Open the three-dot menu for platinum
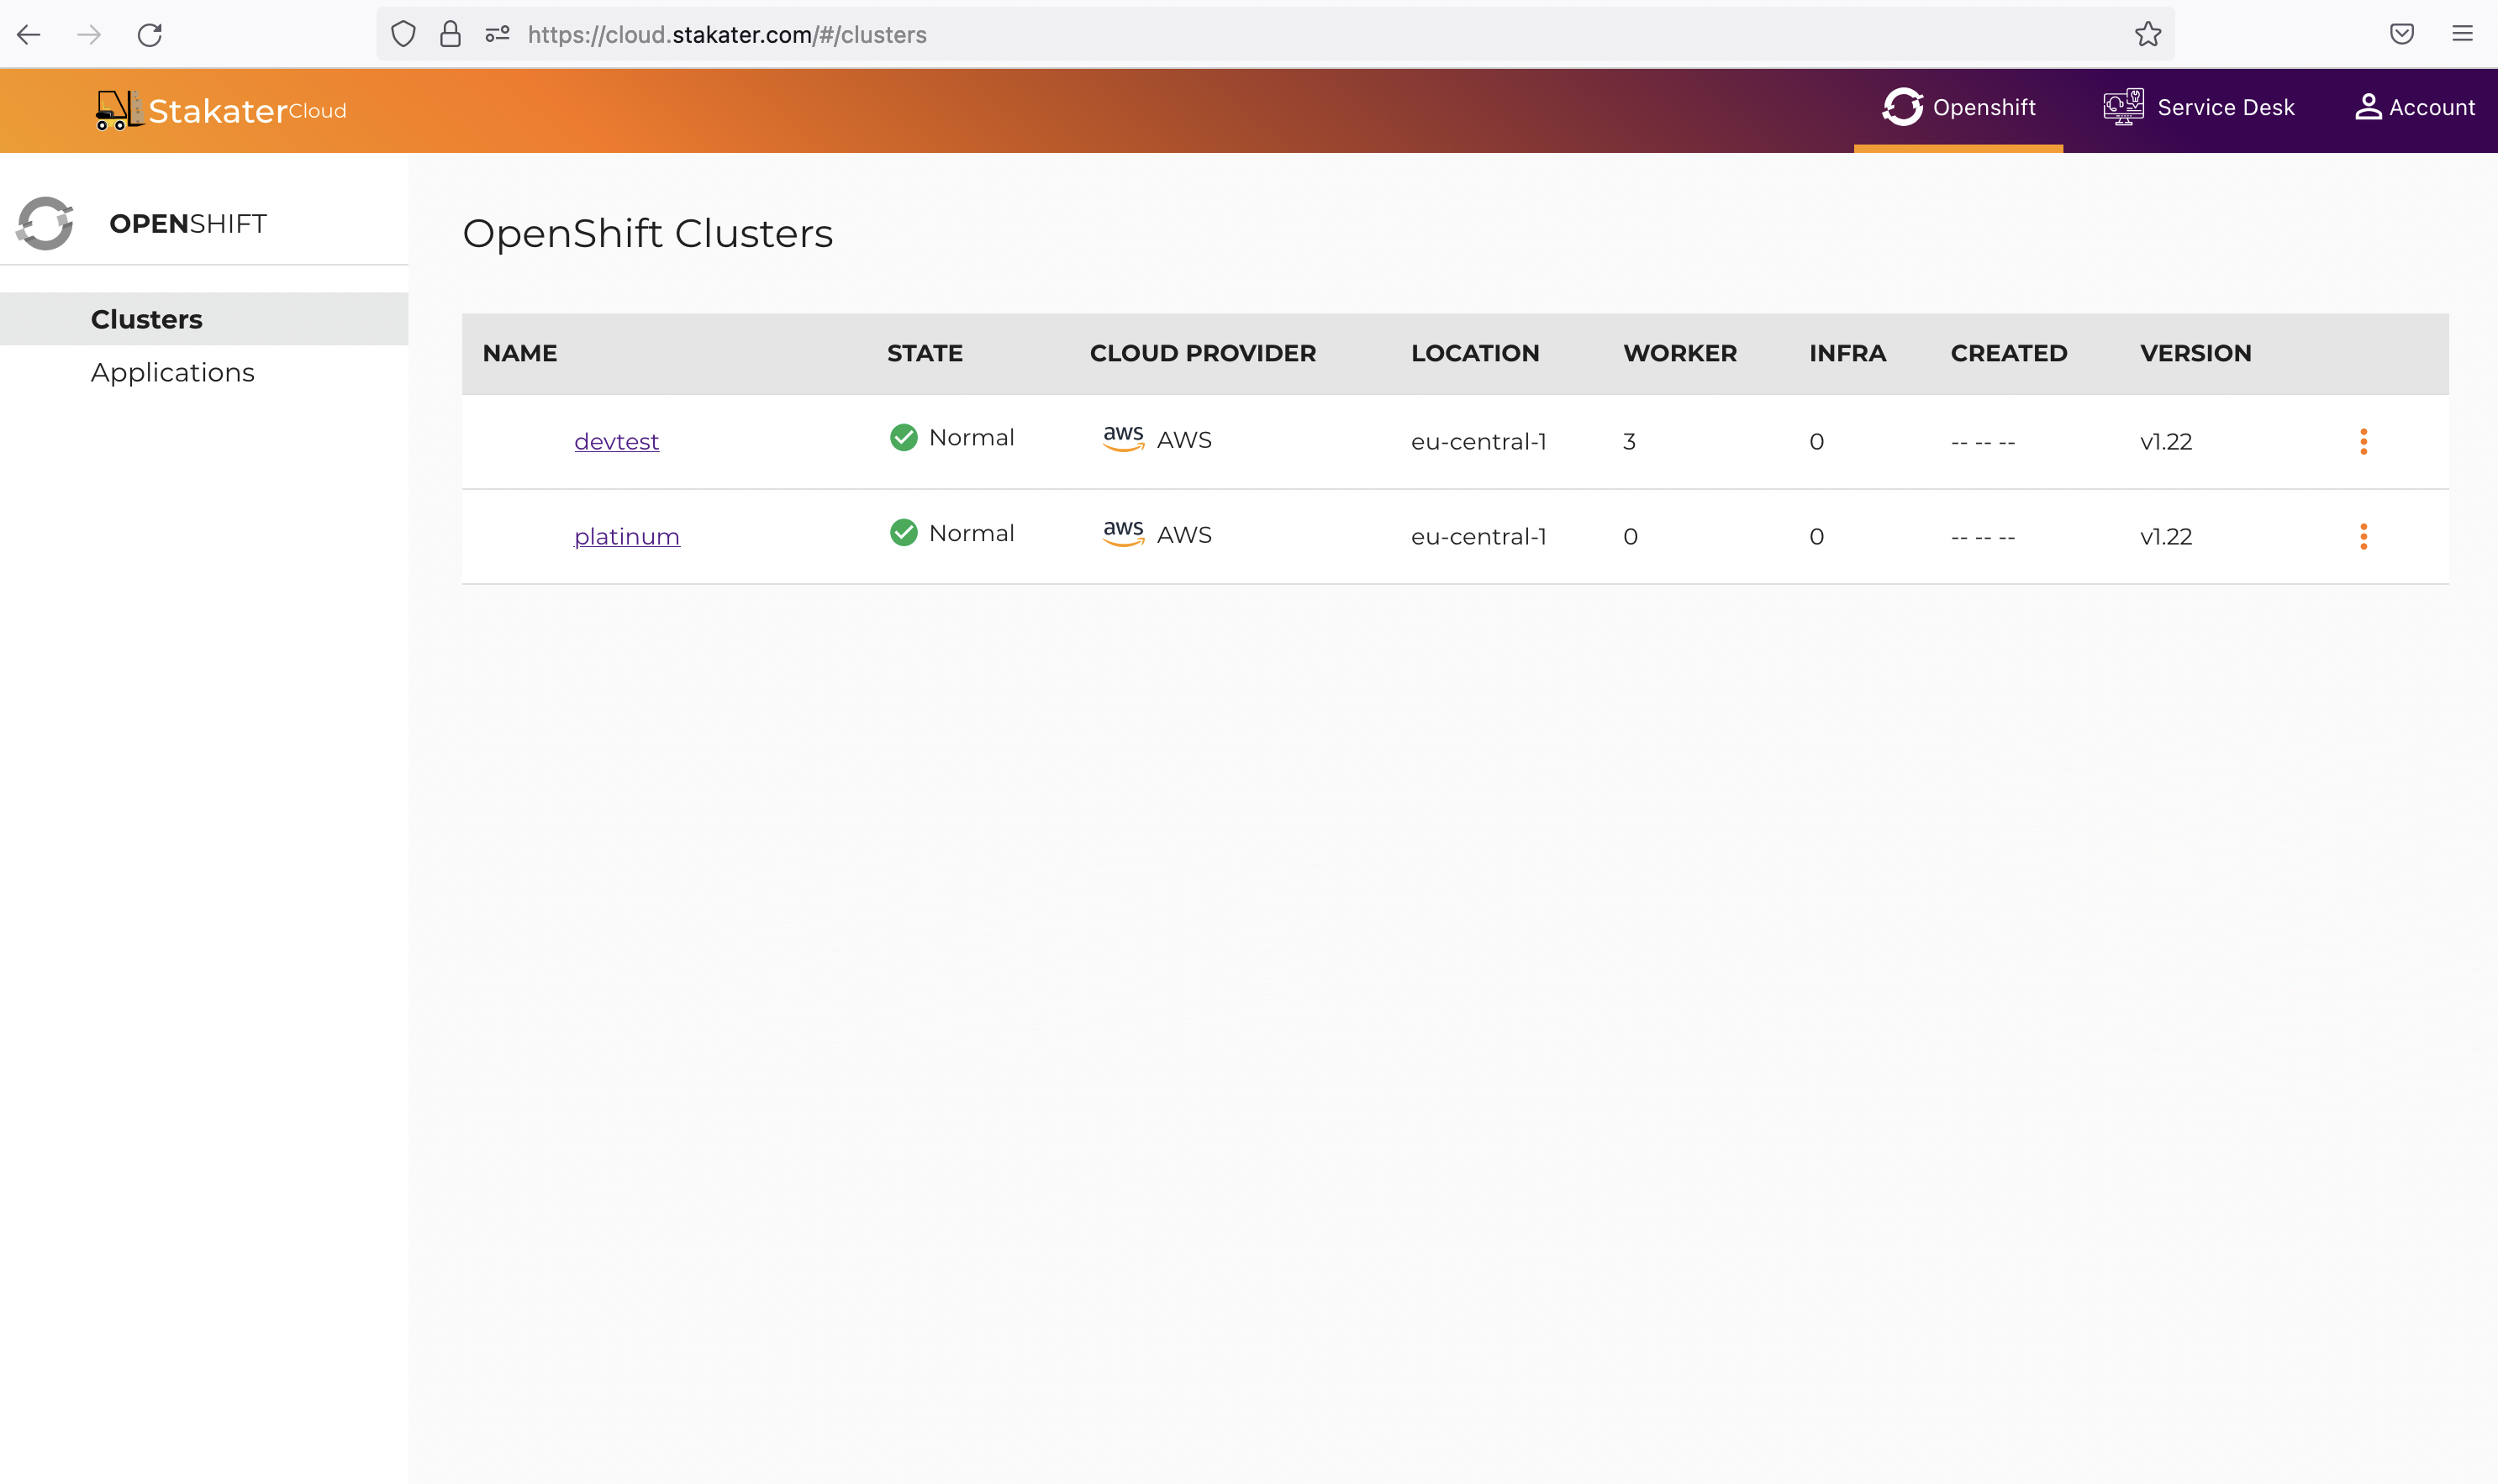The height and width of the screenshot is (1484, 2498). (x=2363, y=537)
